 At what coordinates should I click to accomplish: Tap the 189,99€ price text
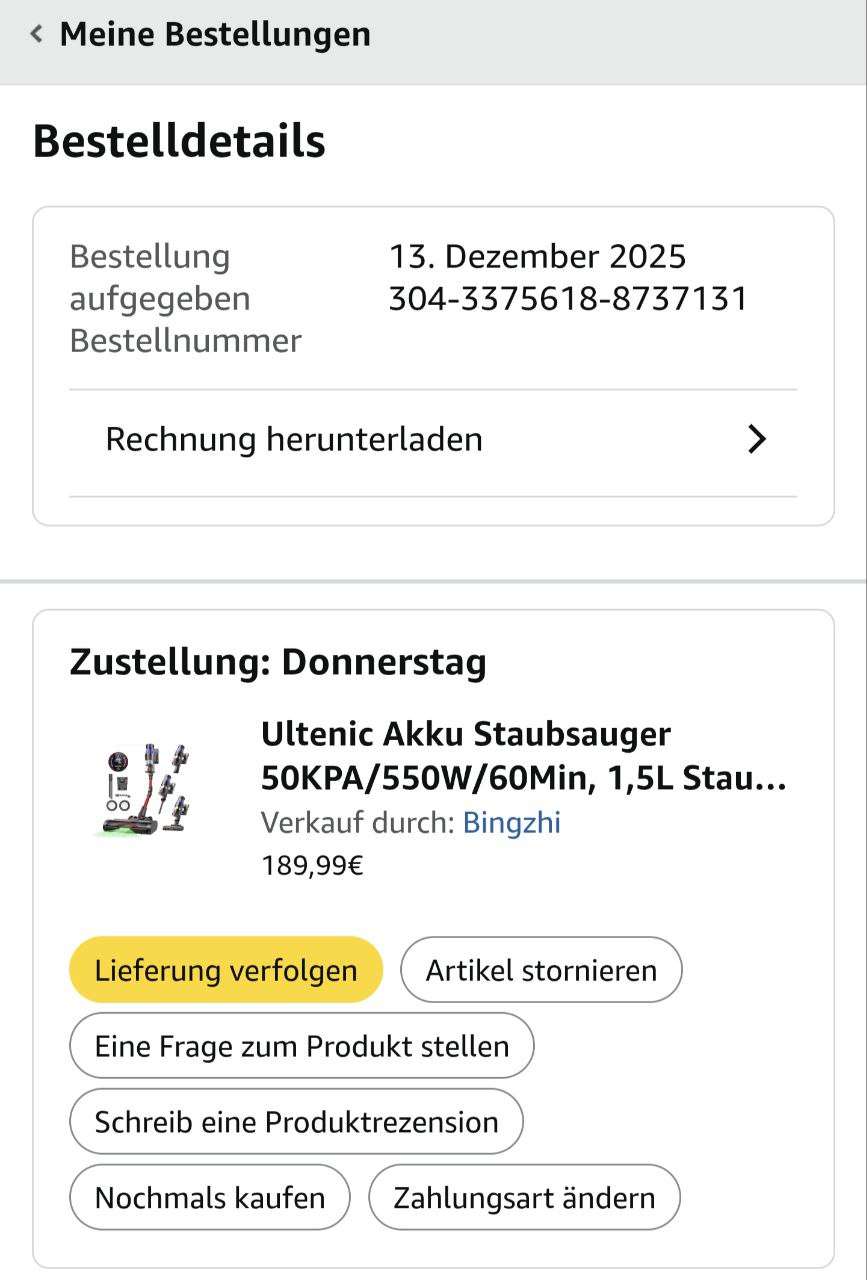312,866
